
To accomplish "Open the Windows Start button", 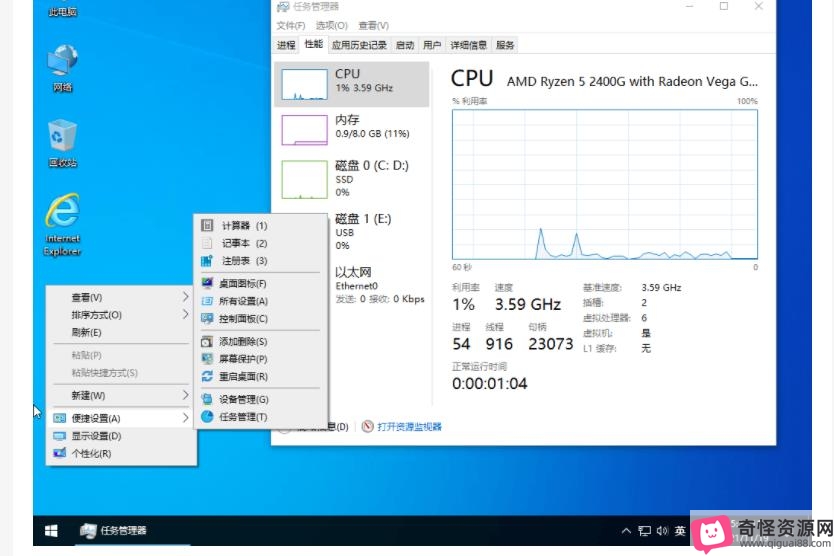I will (x=51, y=530).
